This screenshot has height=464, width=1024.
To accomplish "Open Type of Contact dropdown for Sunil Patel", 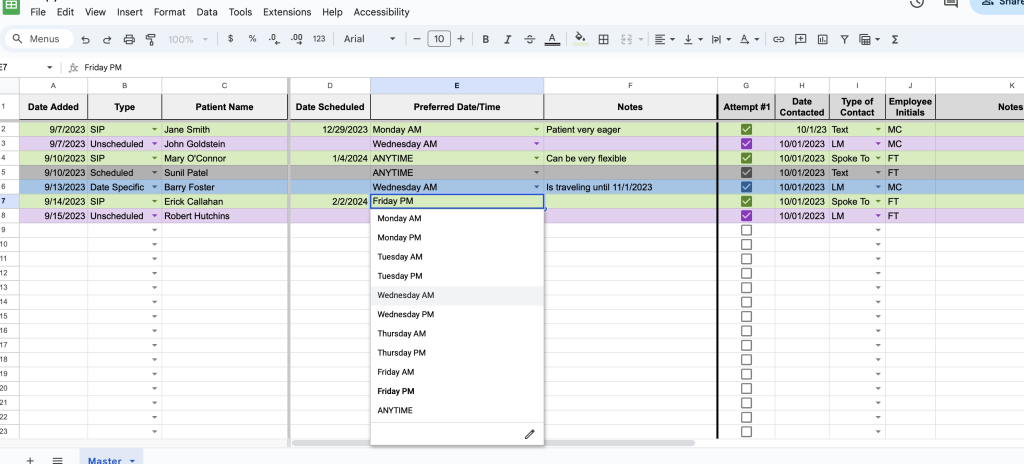I will [878, 173].
